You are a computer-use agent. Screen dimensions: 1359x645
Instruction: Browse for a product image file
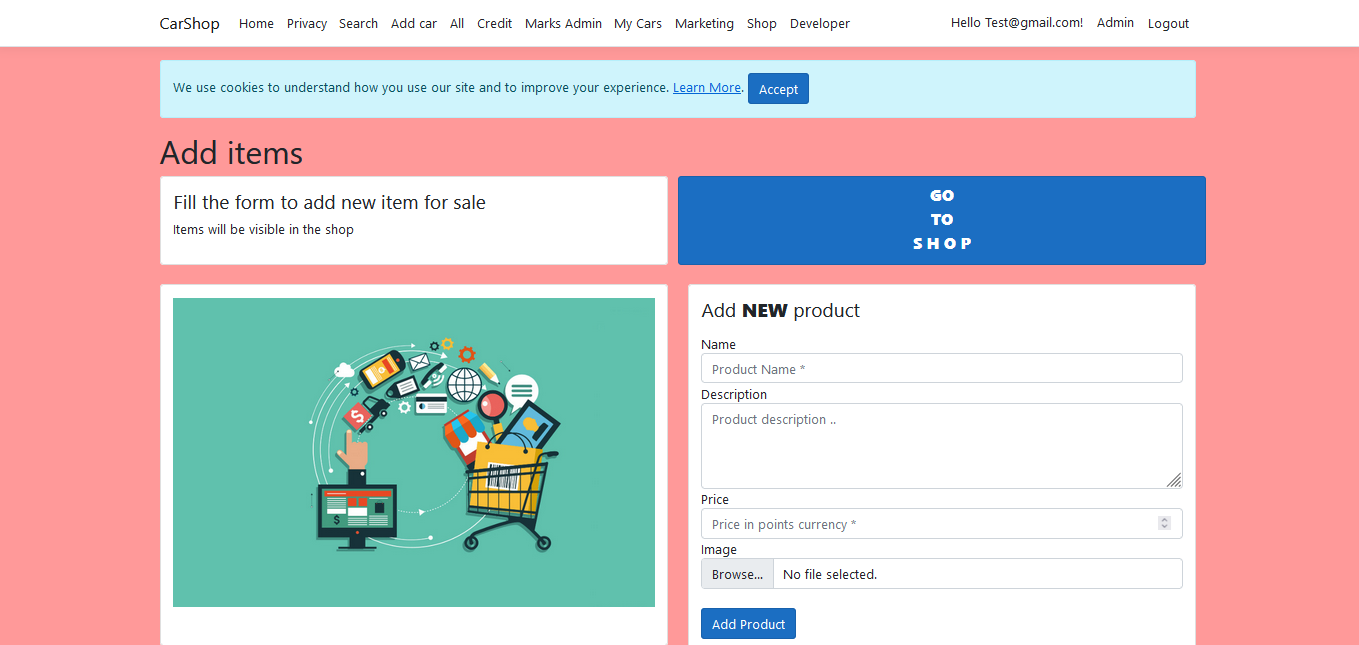pos(736,573)
